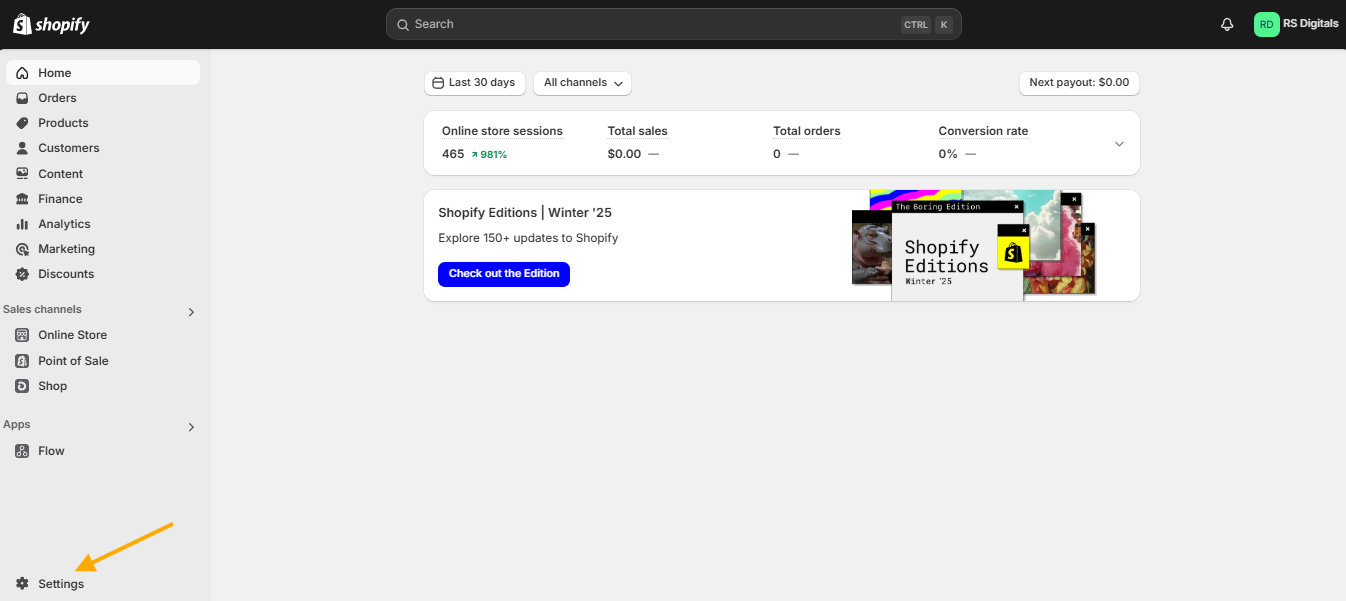
Task: Open the Discounts label in sidebar
Action: [66, 274]
